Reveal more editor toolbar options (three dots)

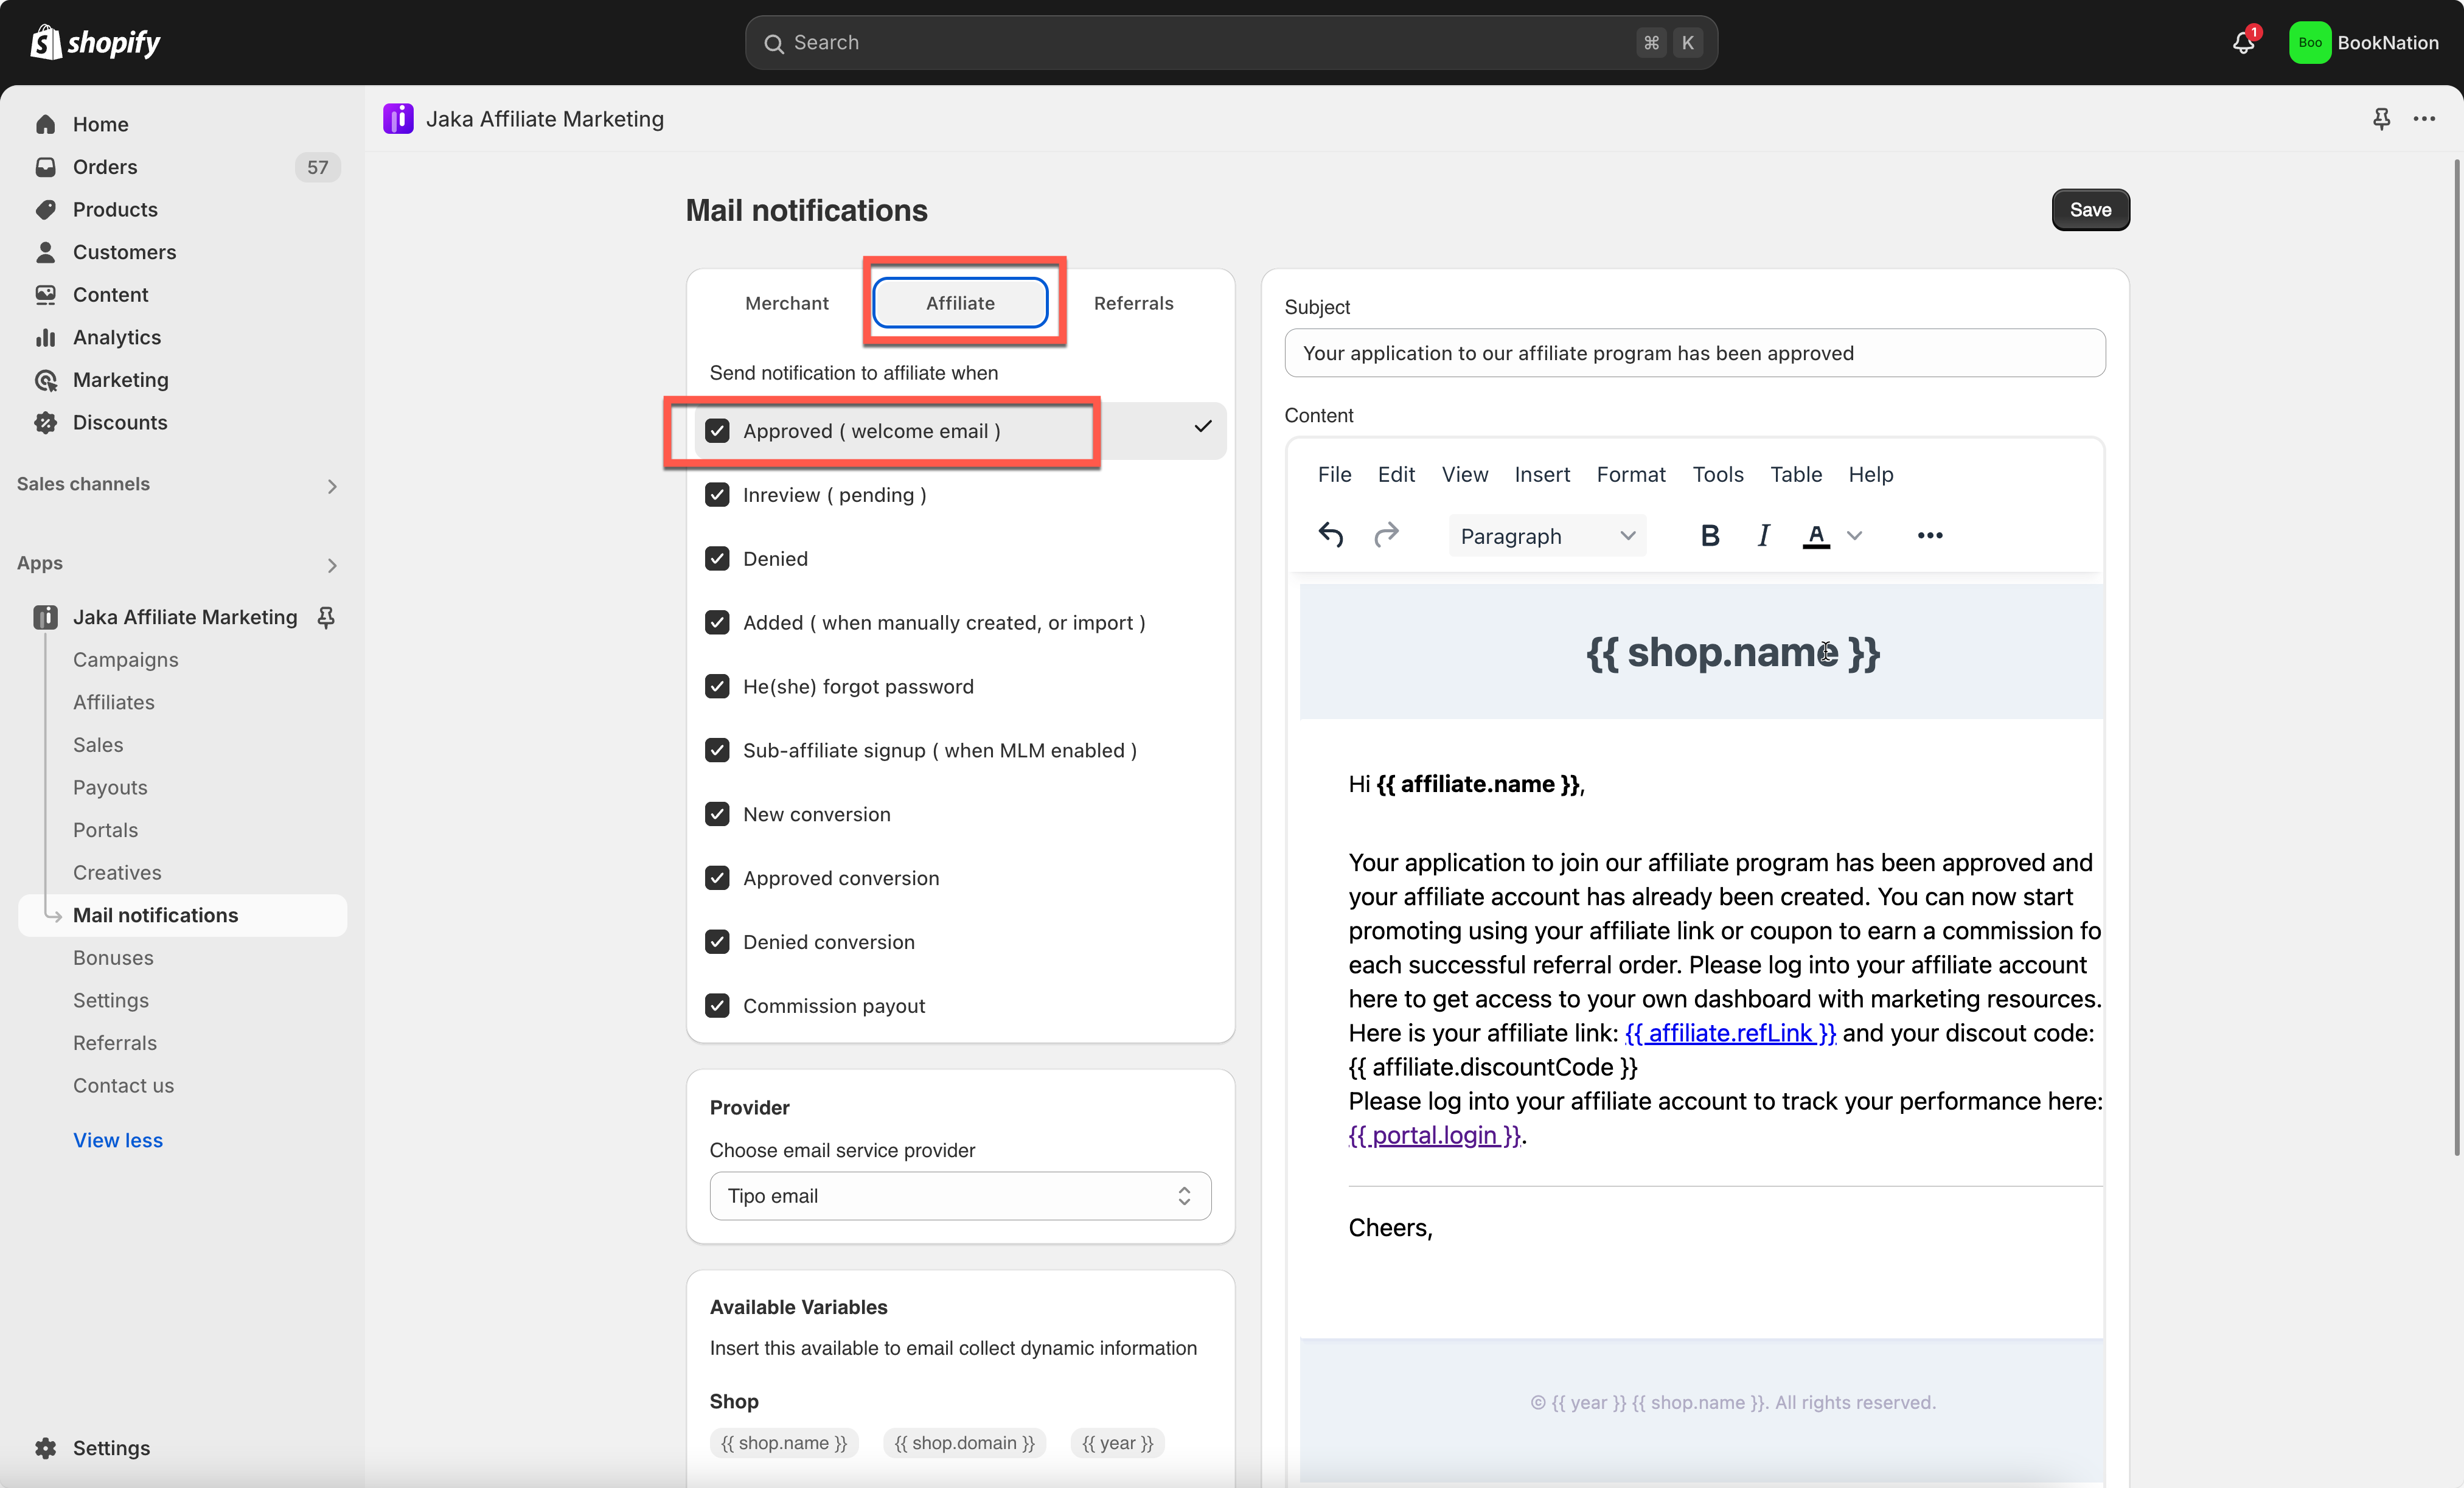(x=1929, y=535)
